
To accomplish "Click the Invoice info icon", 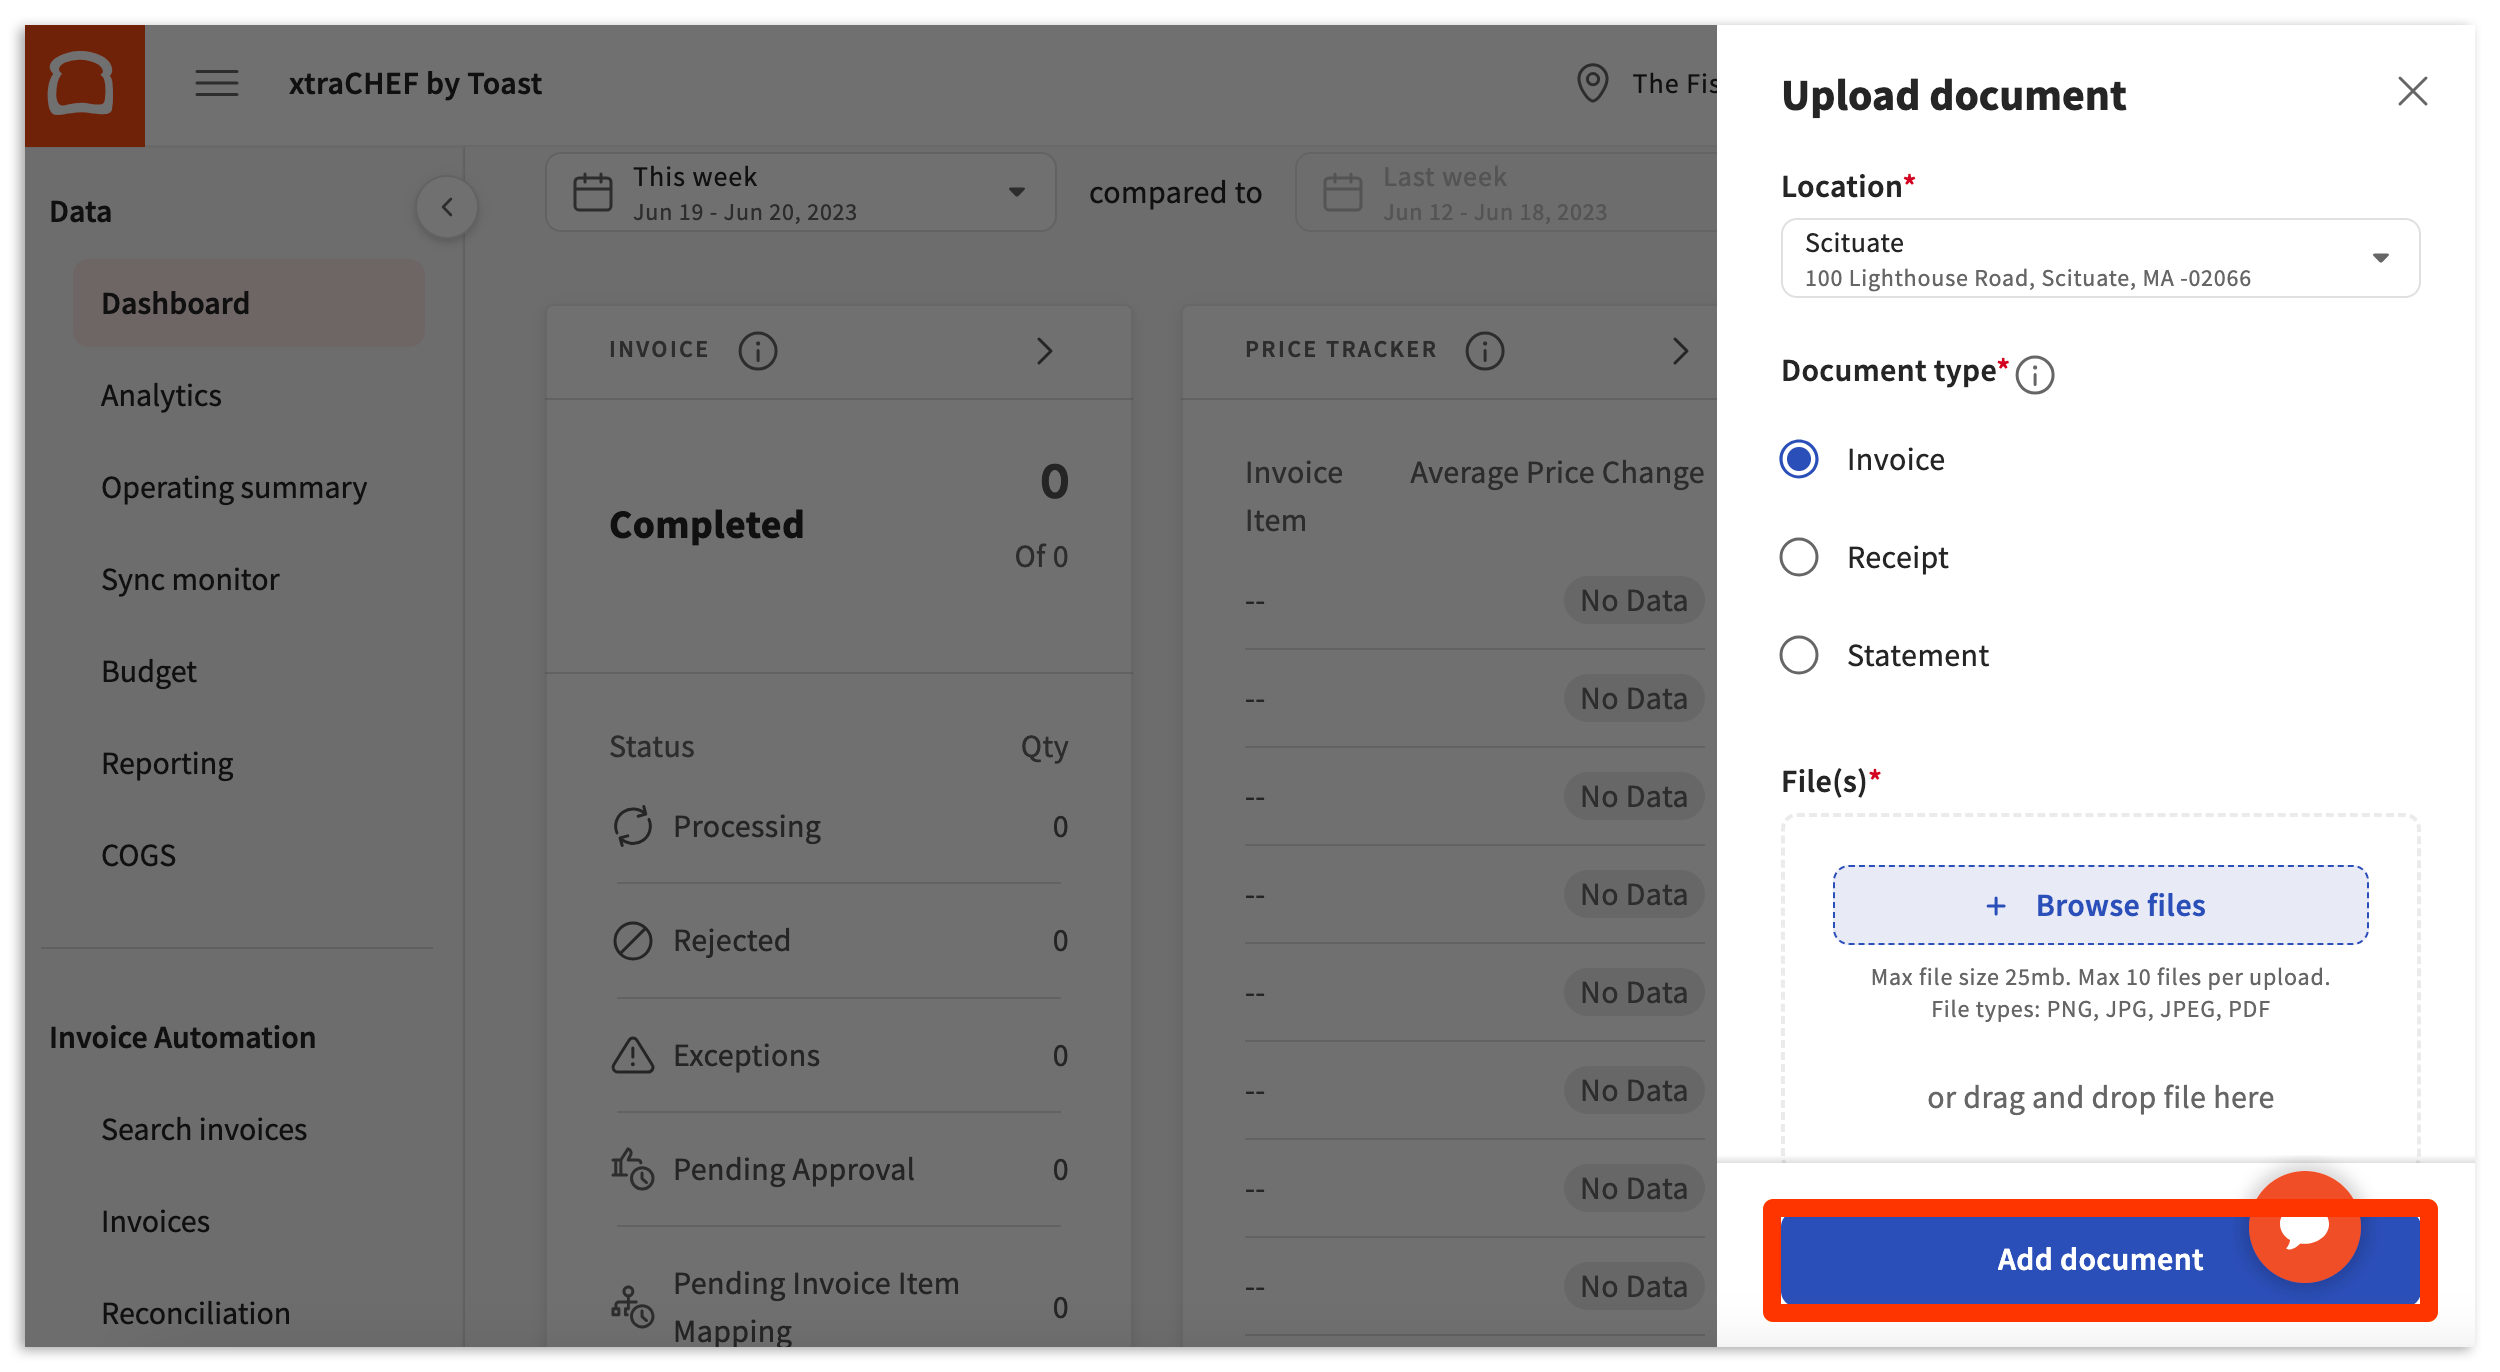I will 757,351.
